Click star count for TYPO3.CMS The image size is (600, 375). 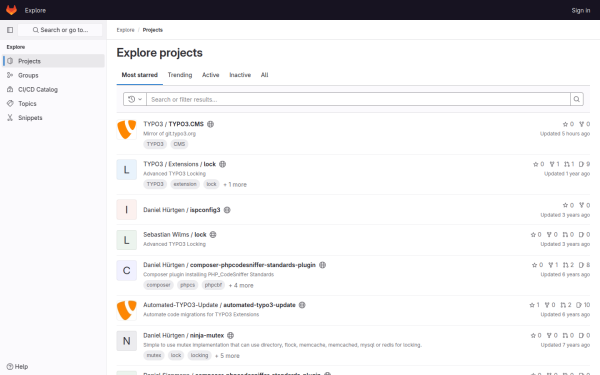568,124
